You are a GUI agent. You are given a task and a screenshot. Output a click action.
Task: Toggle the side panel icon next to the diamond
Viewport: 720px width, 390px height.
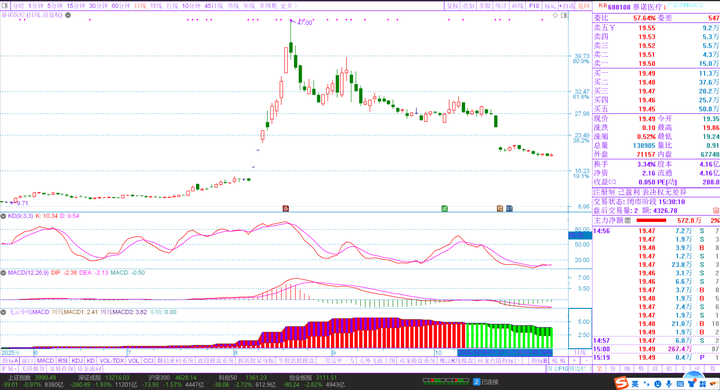click(x=564, y=15)
